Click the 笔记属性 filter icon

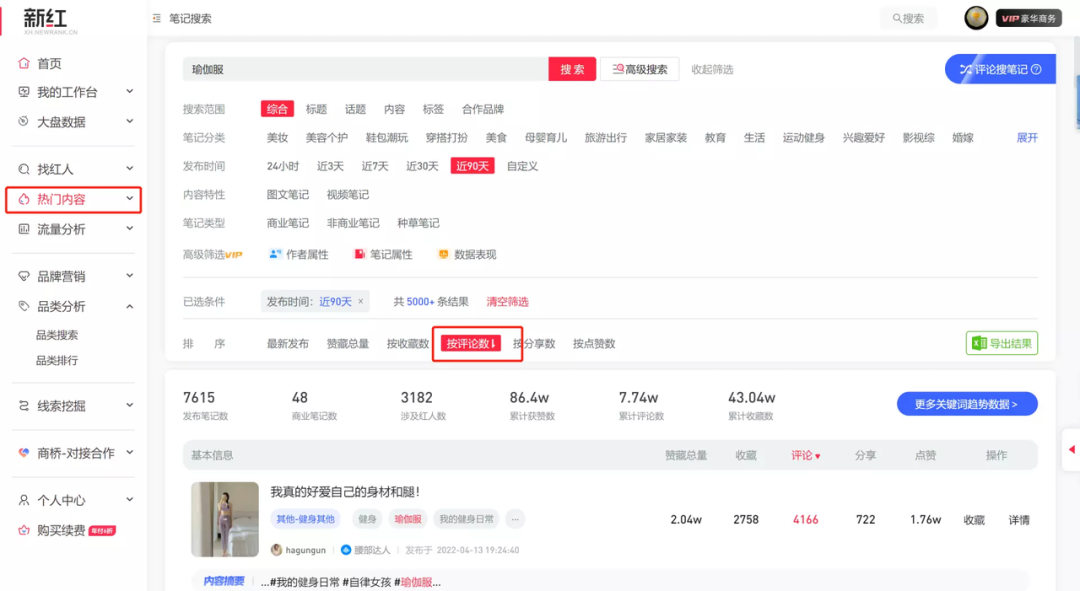pos(359,254)
